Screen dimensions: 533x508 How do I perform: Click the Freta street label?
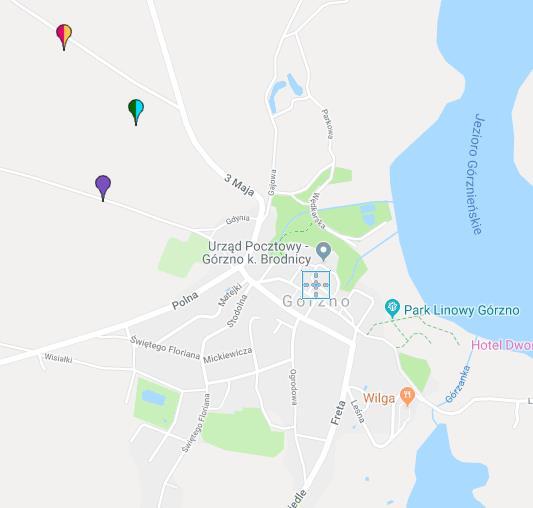pyautogui.click(x=339, y=413)
